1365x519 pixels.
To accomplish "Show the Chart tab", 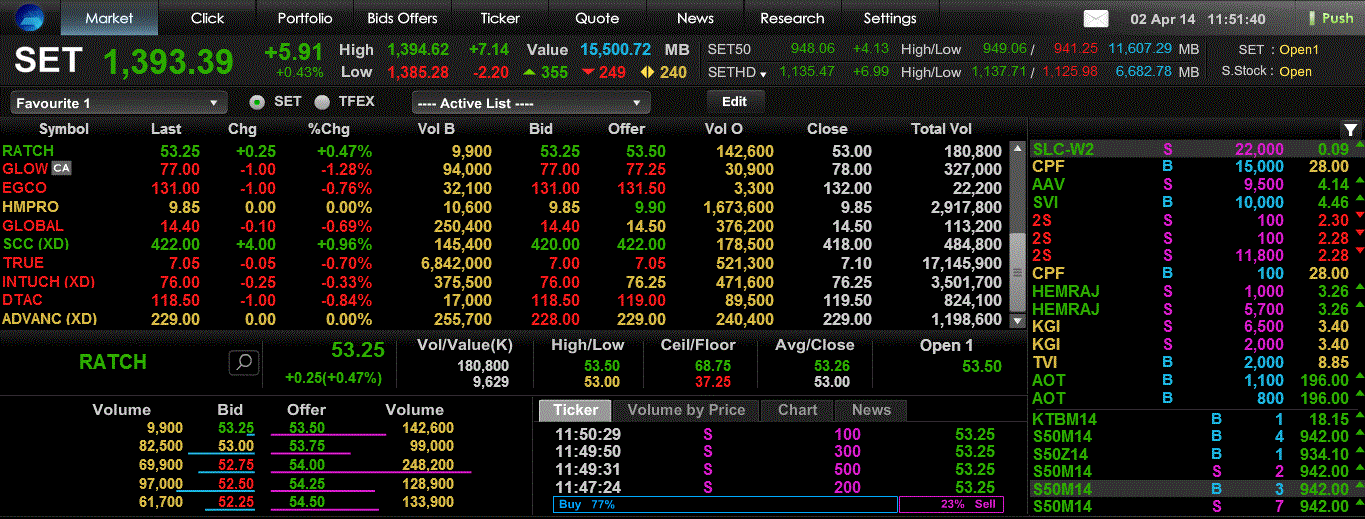I will point(797,410).
